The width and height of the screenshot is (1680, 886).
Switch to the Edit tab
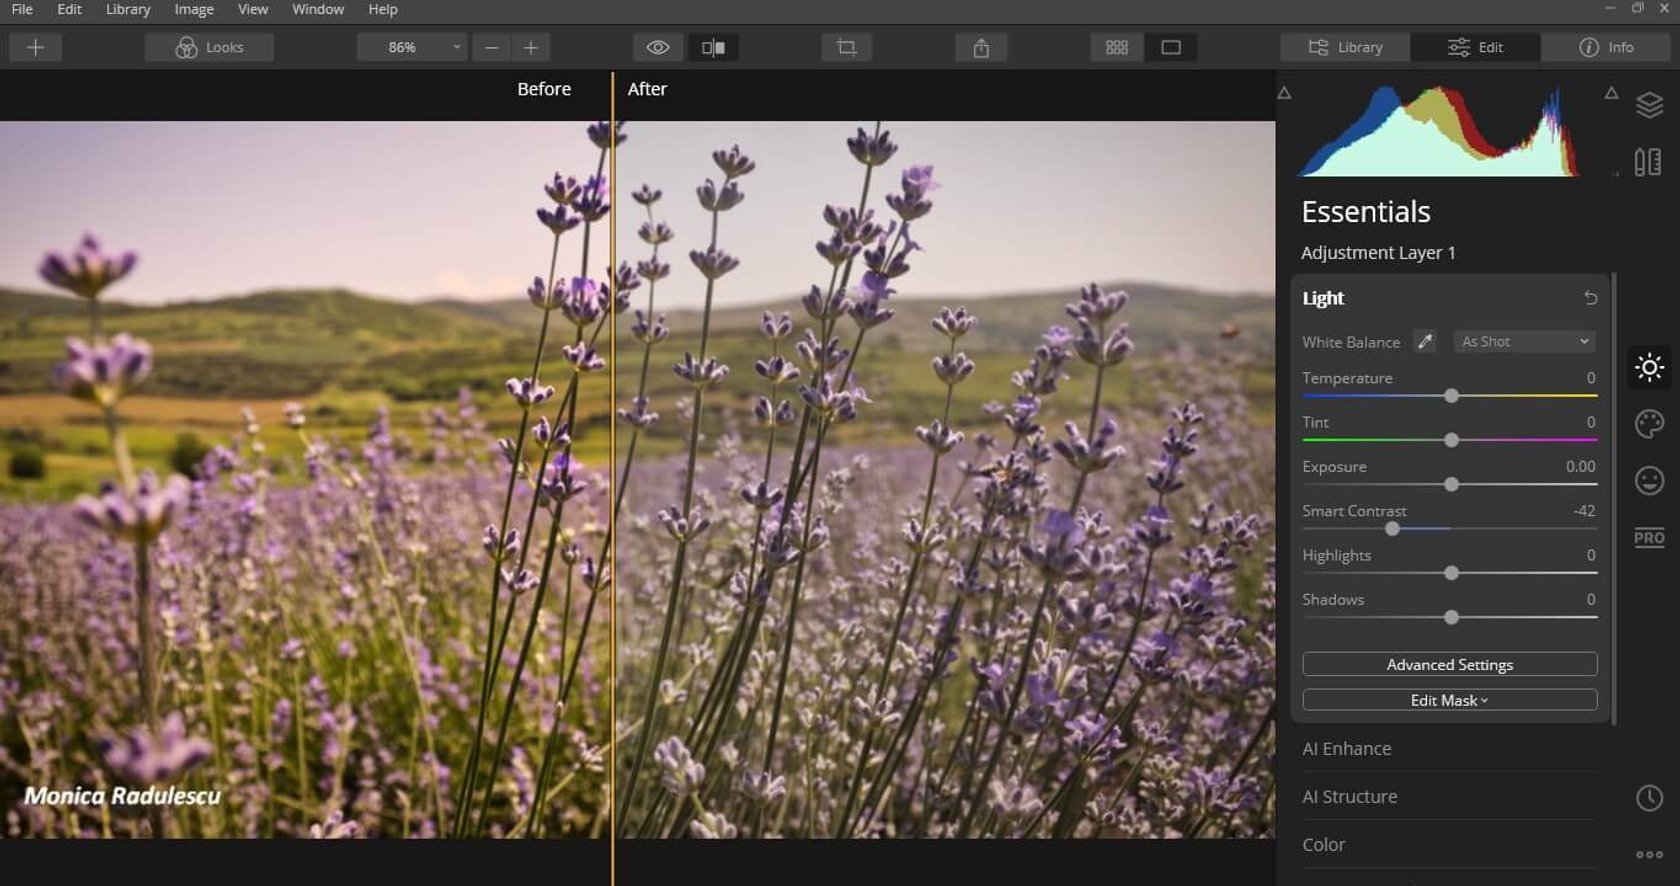[x=1475, y=47]
